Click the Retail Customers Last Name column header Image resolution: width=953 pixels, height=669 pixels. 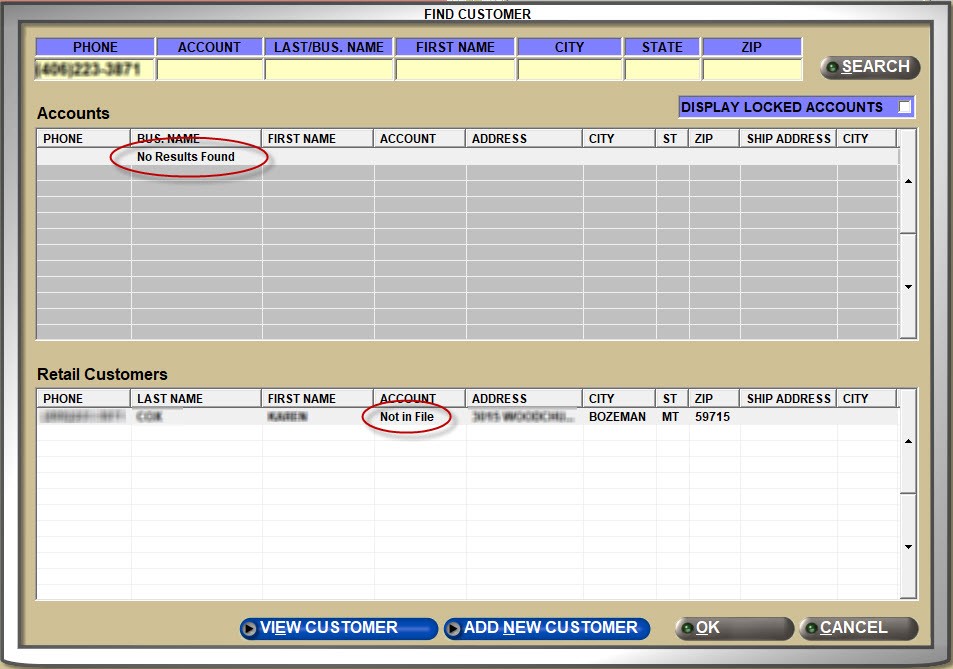tap(196, 399)
